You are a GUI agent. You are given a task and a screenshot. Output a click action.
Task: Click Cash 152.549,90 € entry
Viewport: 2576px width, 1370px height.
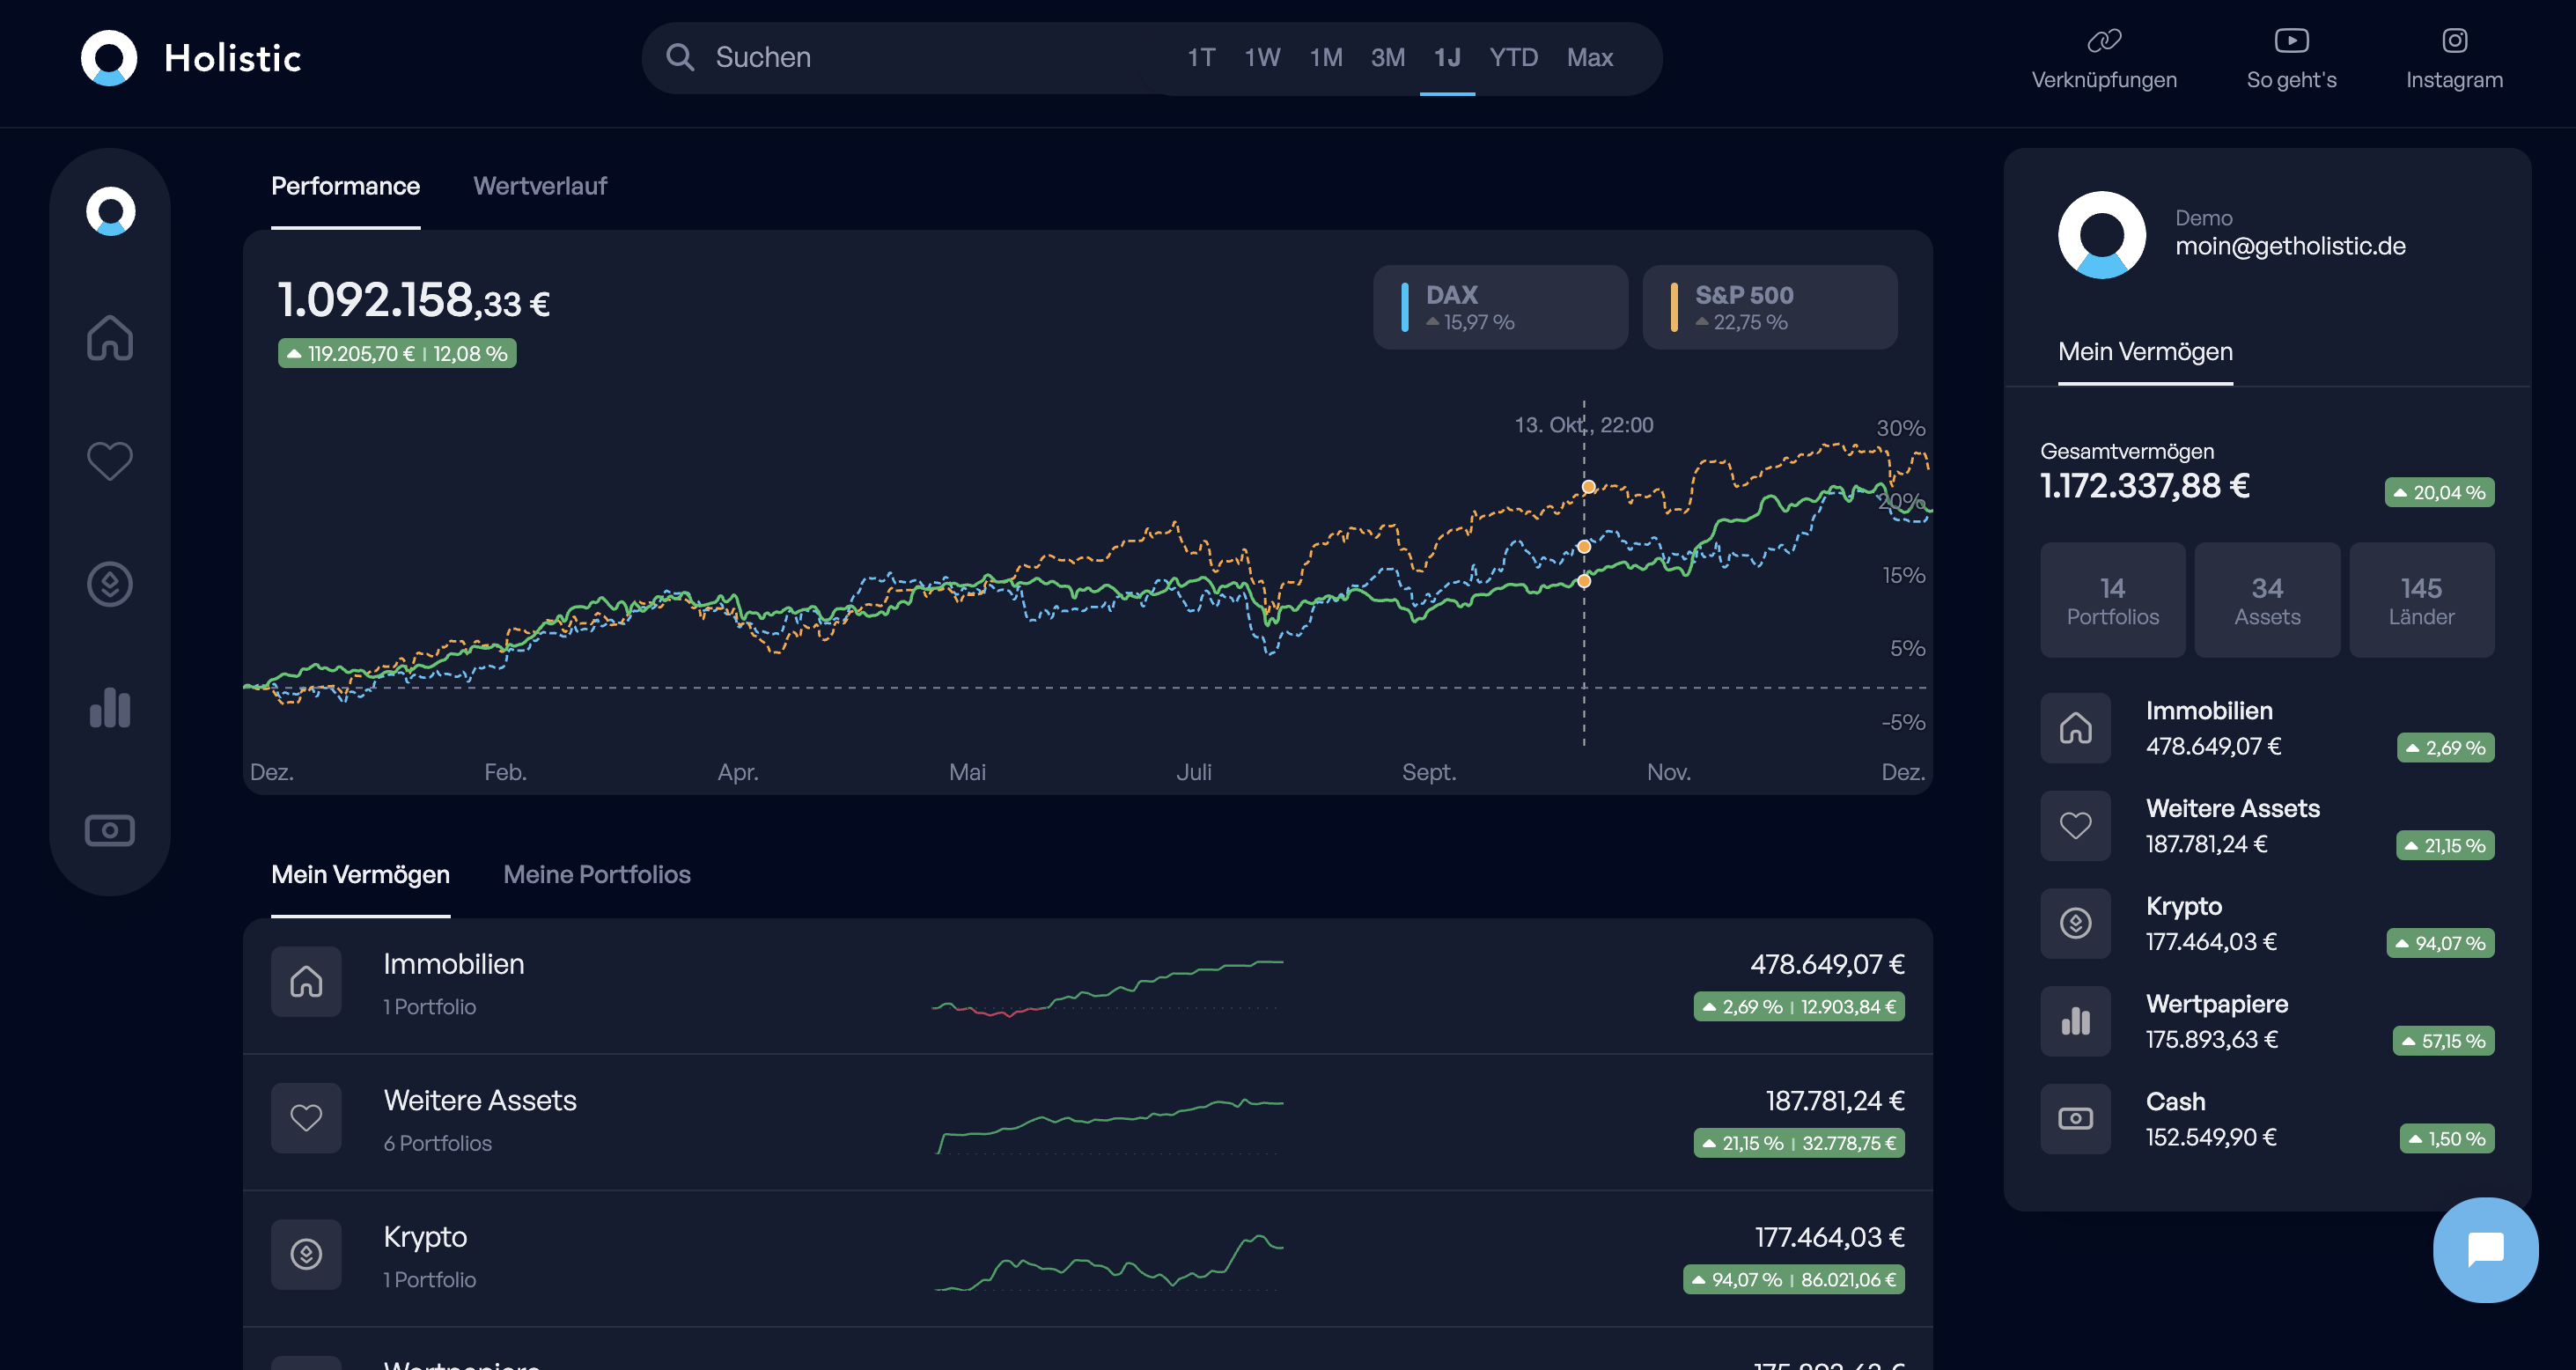(2267, 1119)
